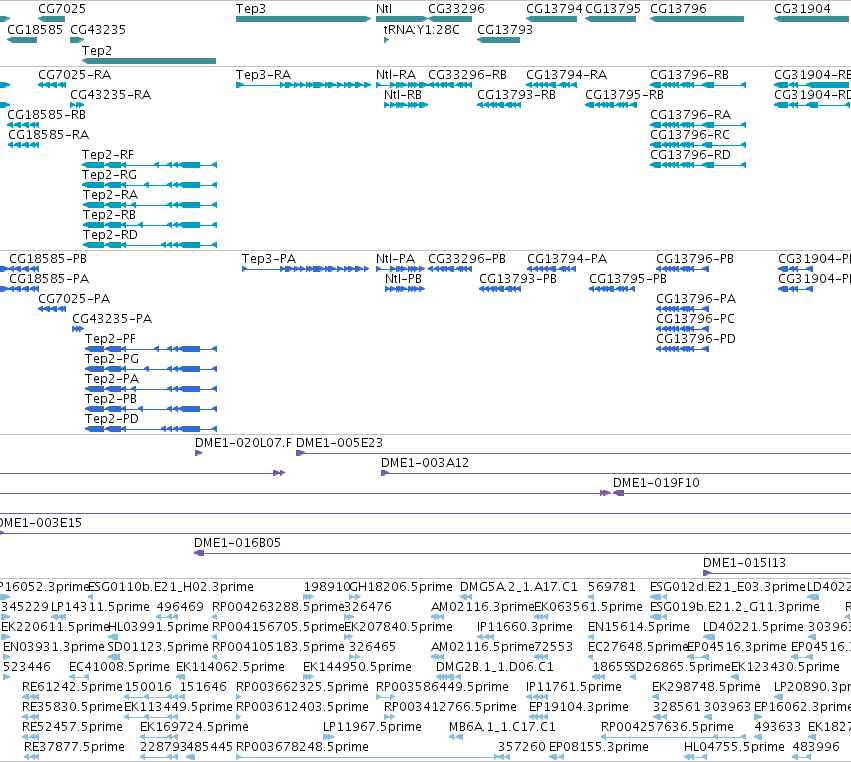Select the CG13796 gene bar

click(x=697, y=19)
